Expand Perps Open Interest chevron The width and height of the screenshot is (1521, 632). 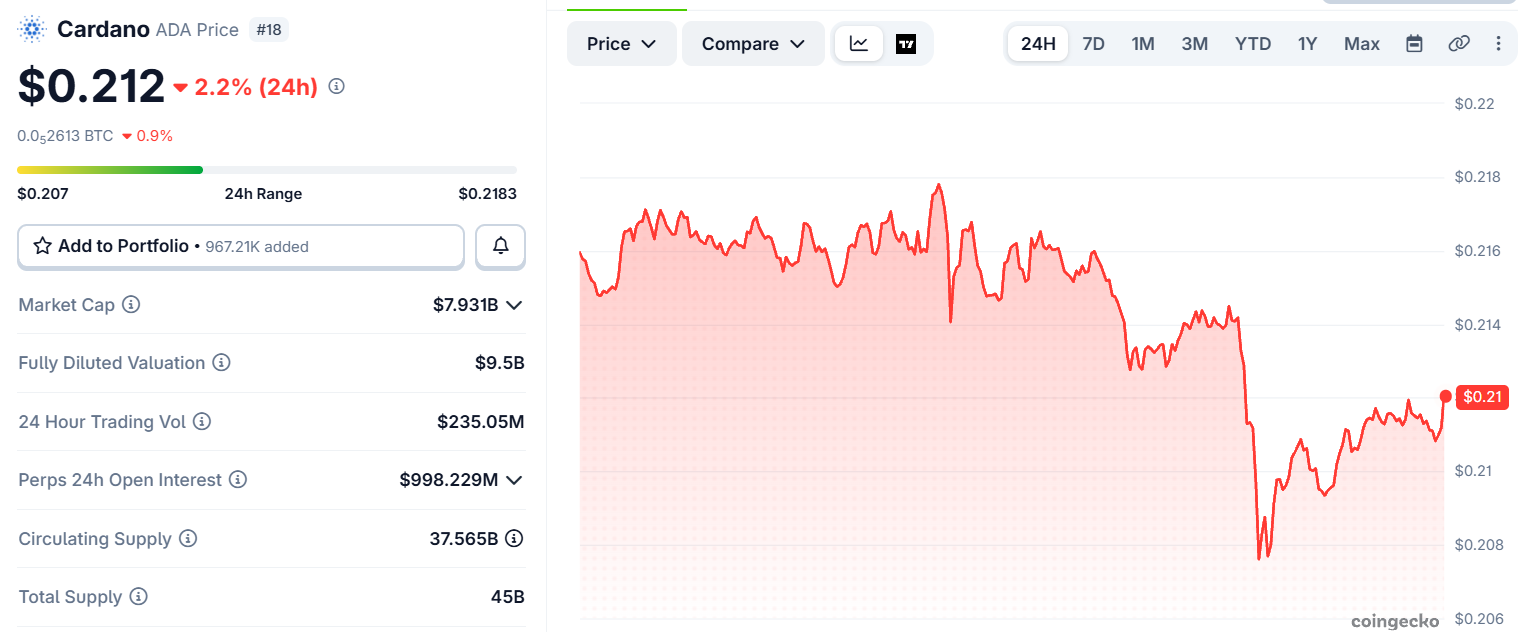tap(515, 481)
